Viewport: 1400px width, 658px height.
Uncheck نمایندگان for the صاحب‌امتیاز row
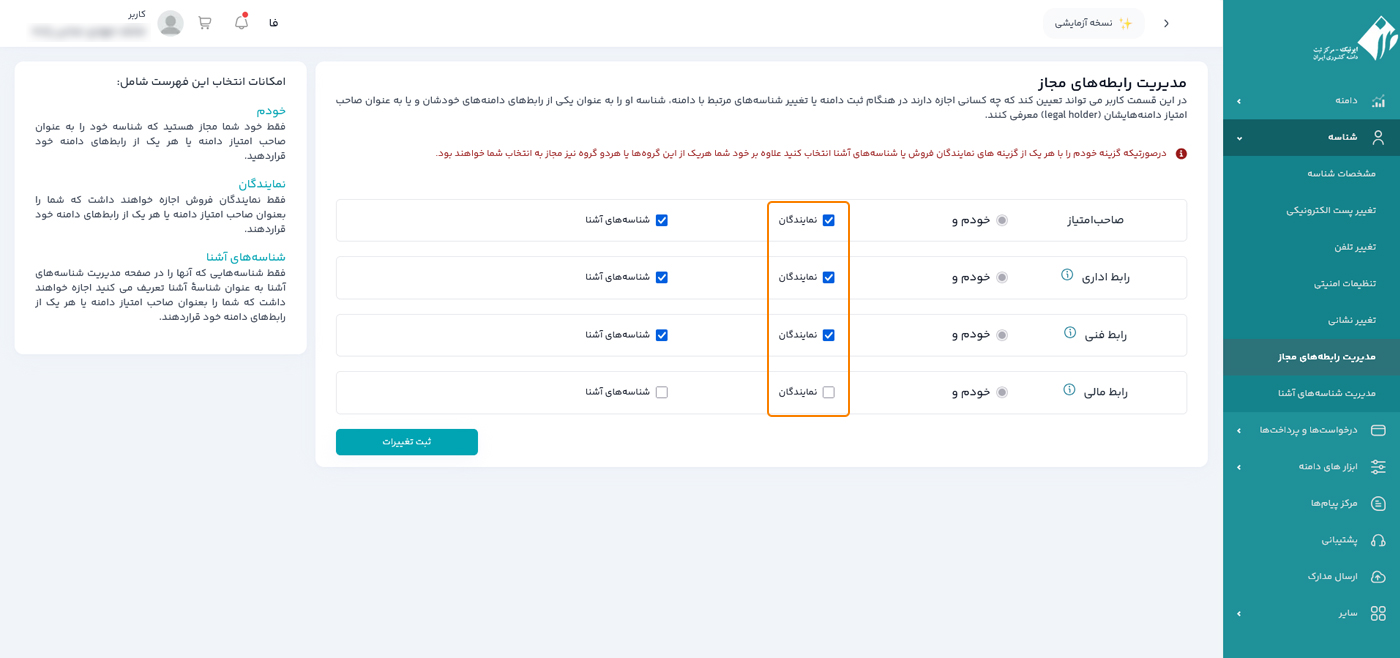click(x=828, y=220)
